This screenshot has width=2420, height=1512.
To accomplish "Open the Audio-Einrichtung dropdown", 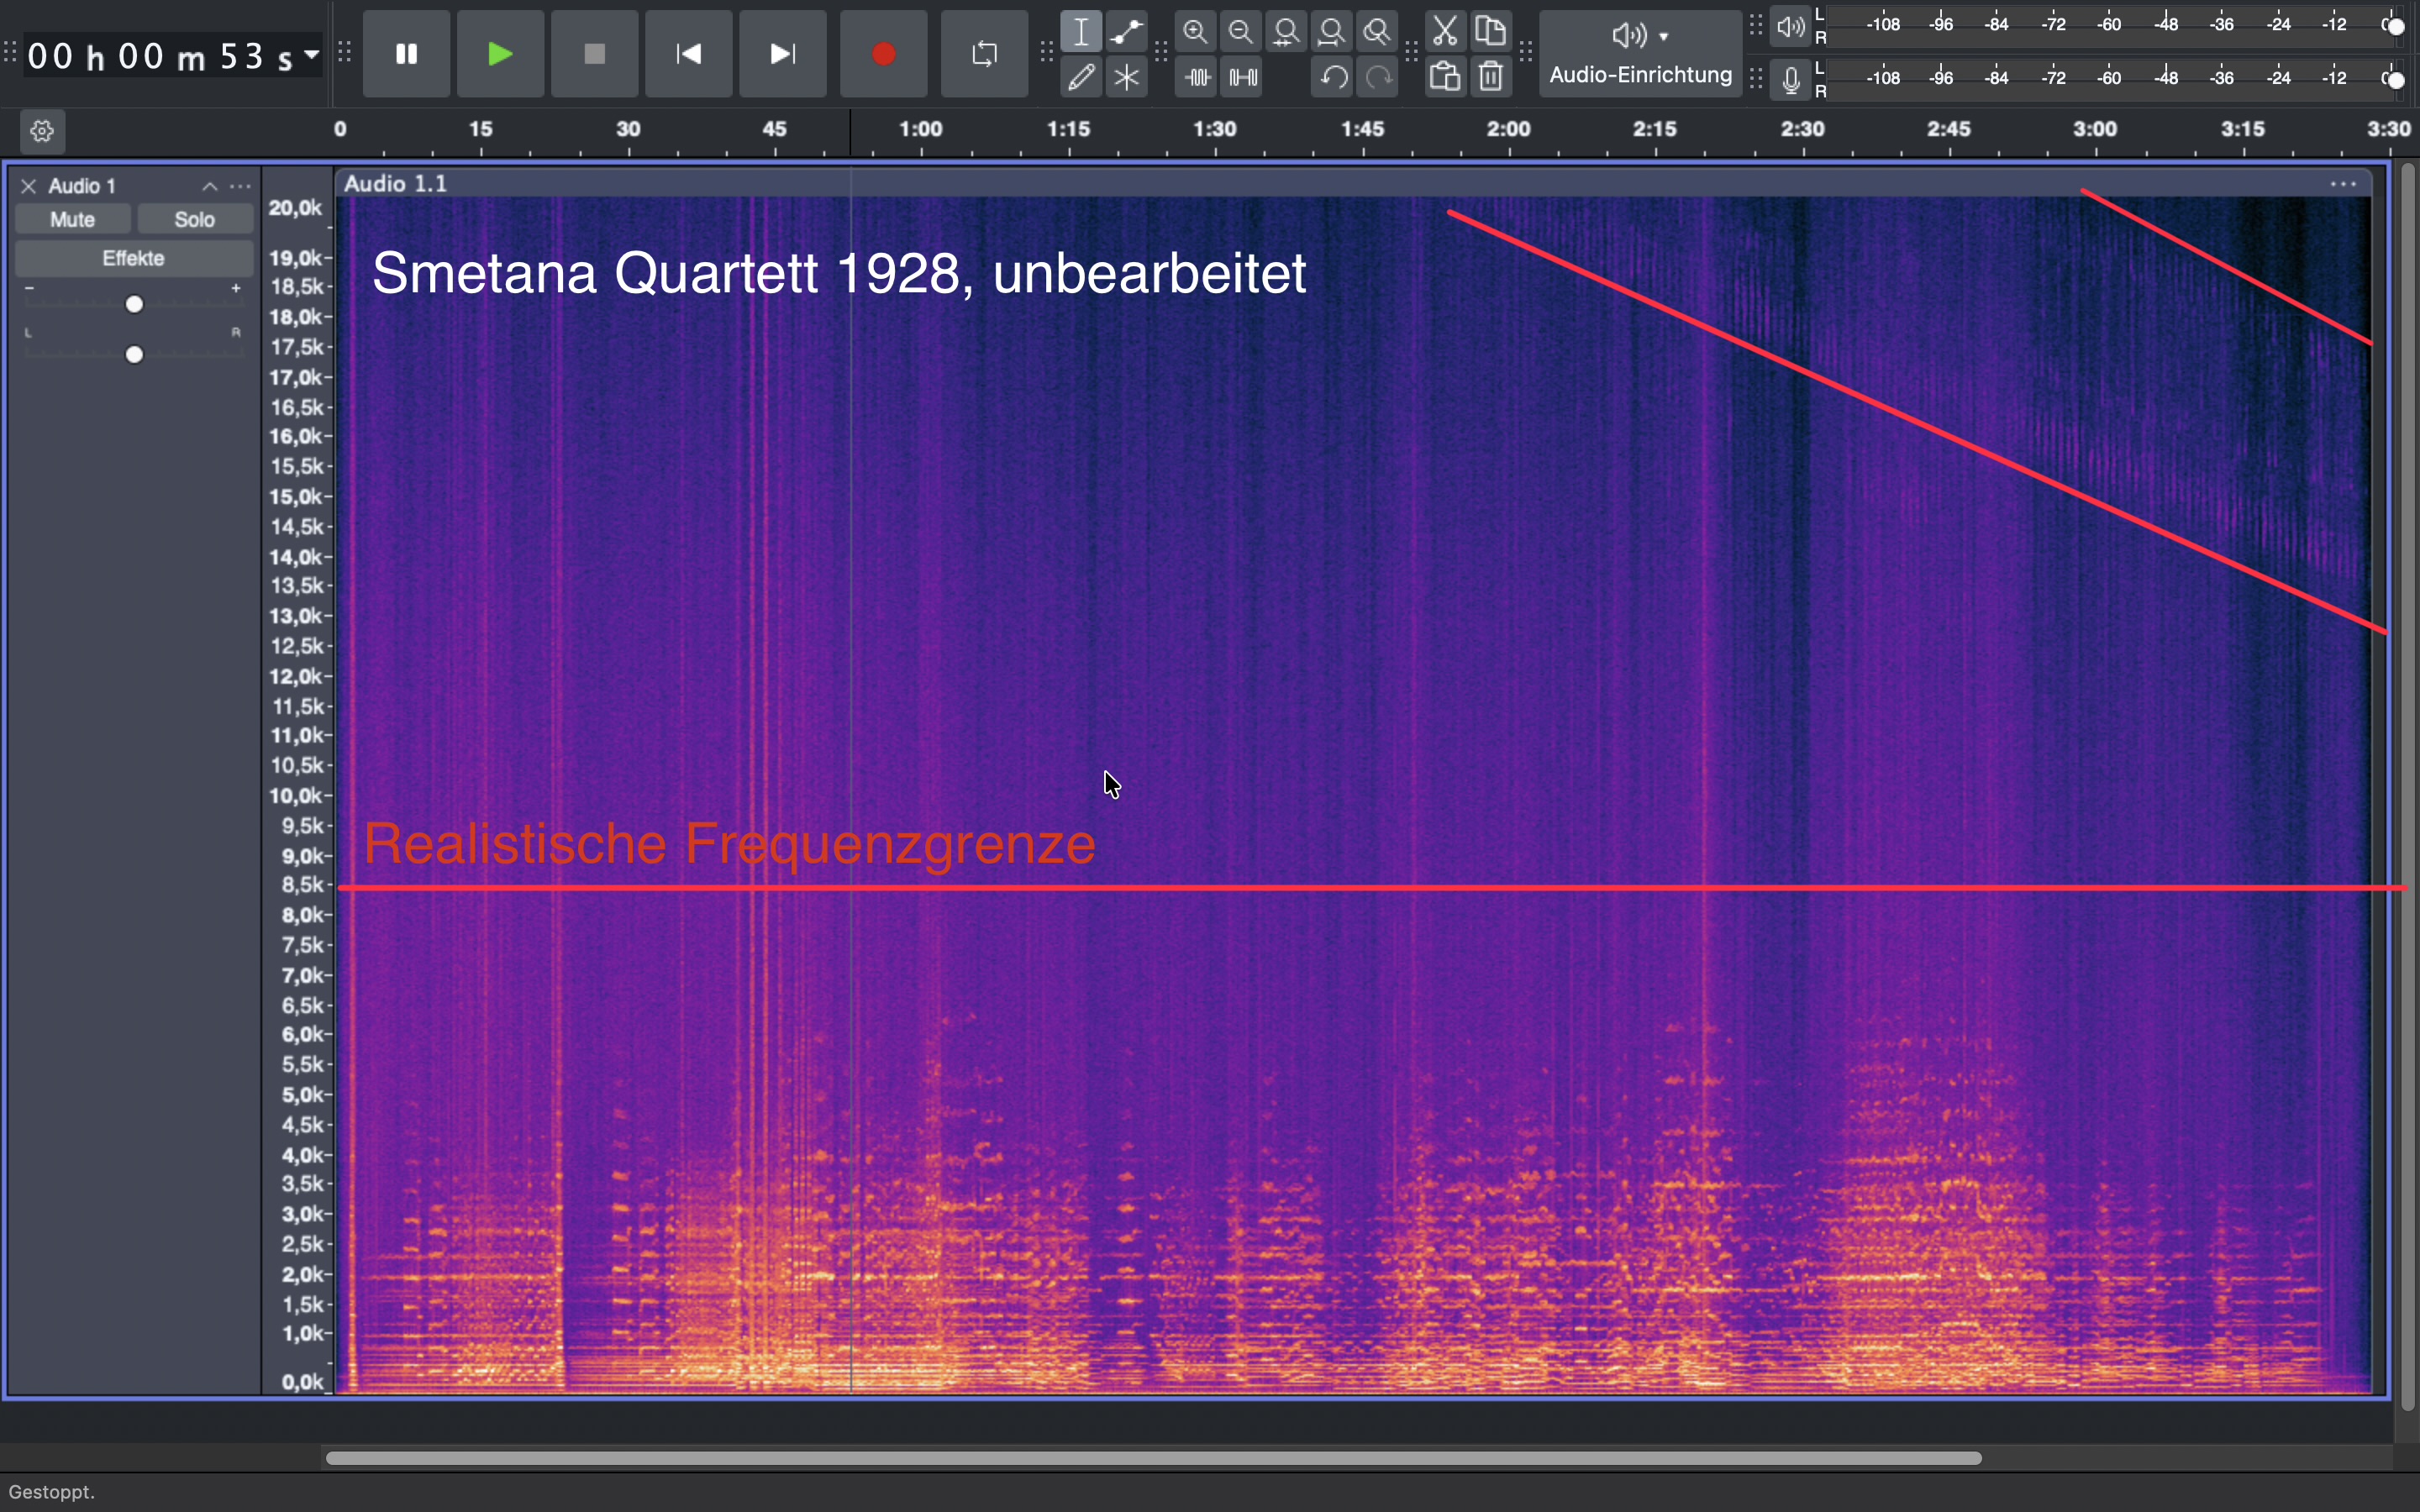I will point(1642,55).
